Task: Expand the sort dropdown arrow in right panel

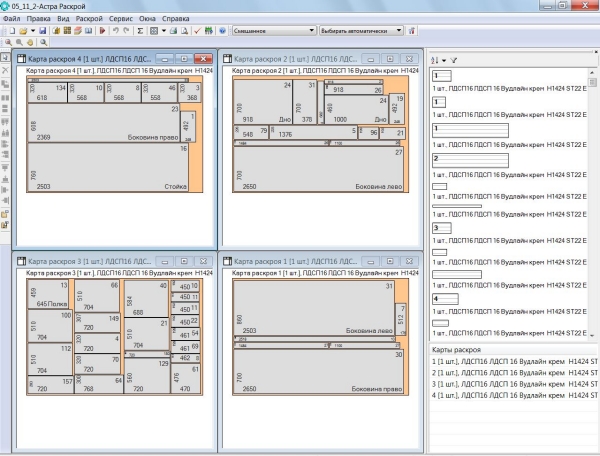Action: point(444,60)
